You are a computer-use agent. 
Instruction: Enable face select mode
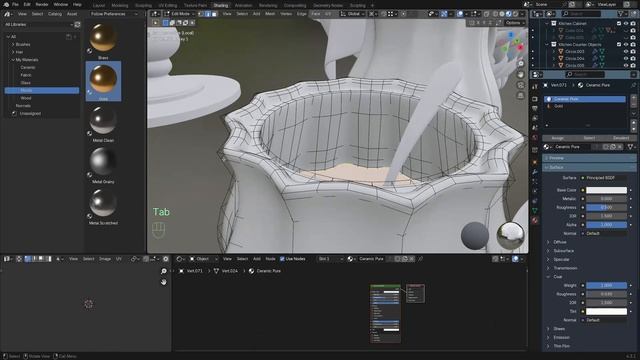pos(214,14)
